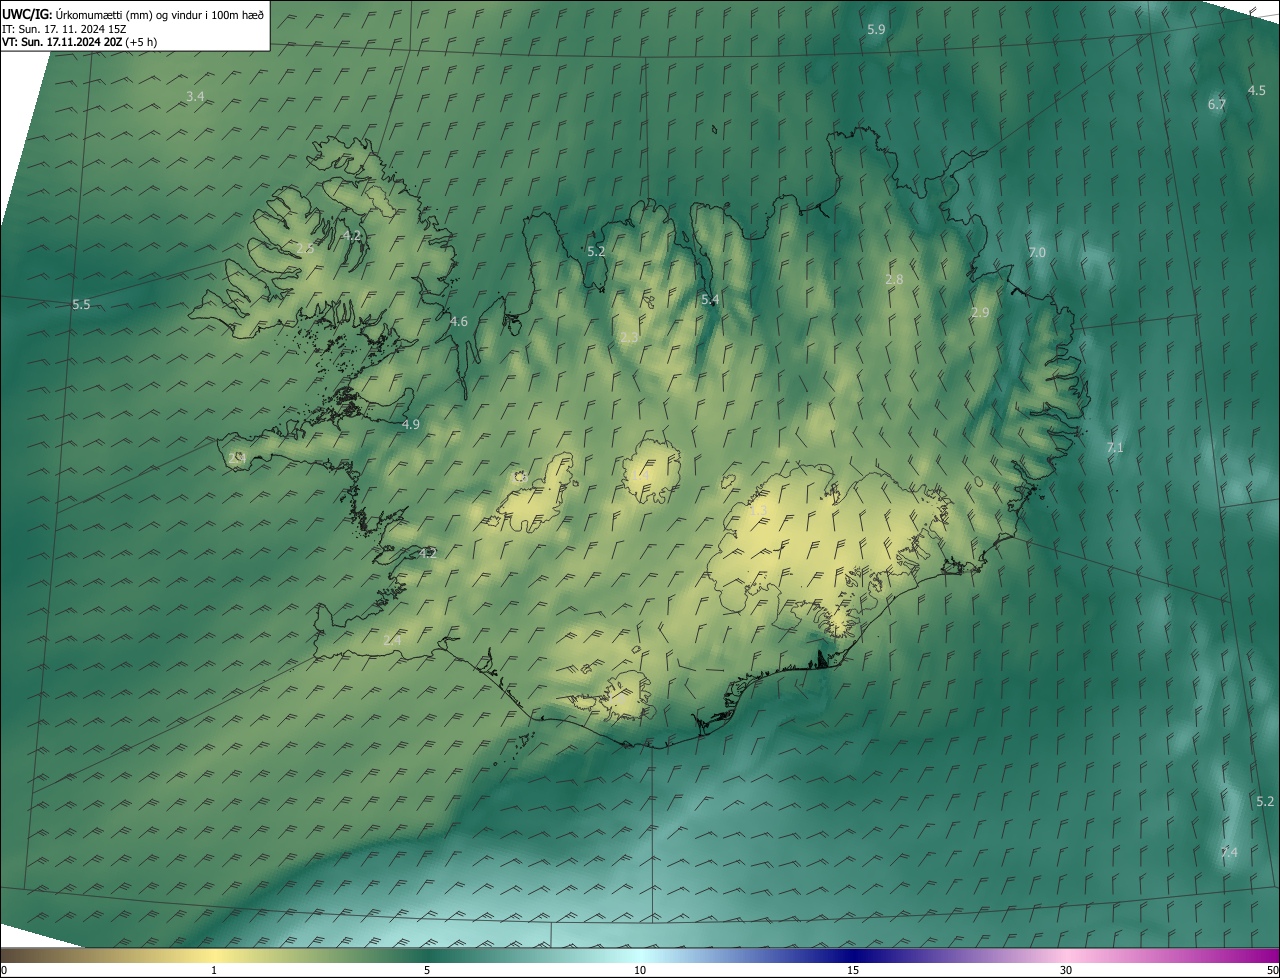This screenshot has height=978, width=1280.
Task: Click the 5.5 value label west of Iceland
Action: [81, 305]
